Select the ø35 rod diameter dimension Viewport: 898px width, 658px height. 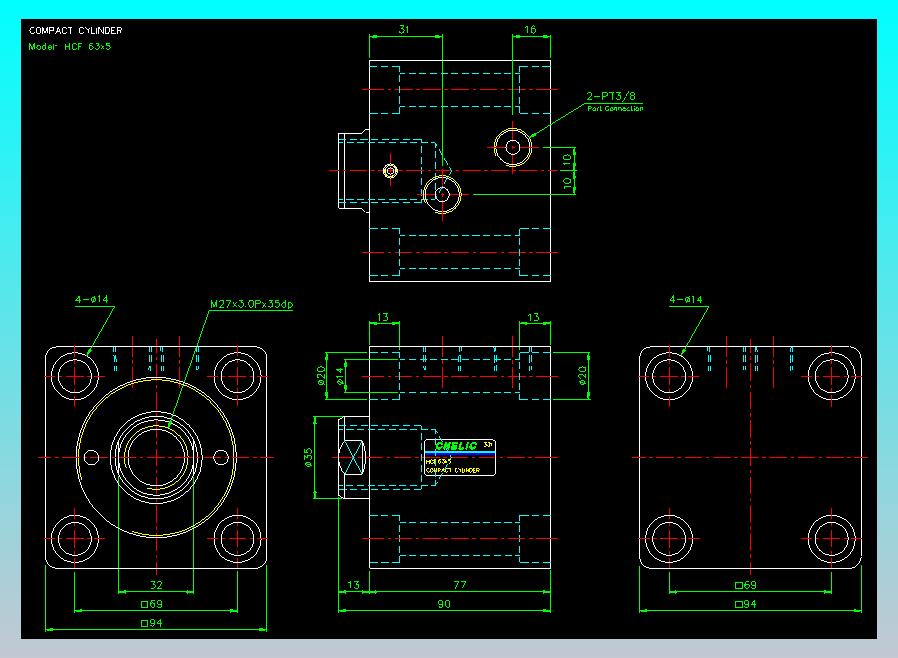click(308, 458)
